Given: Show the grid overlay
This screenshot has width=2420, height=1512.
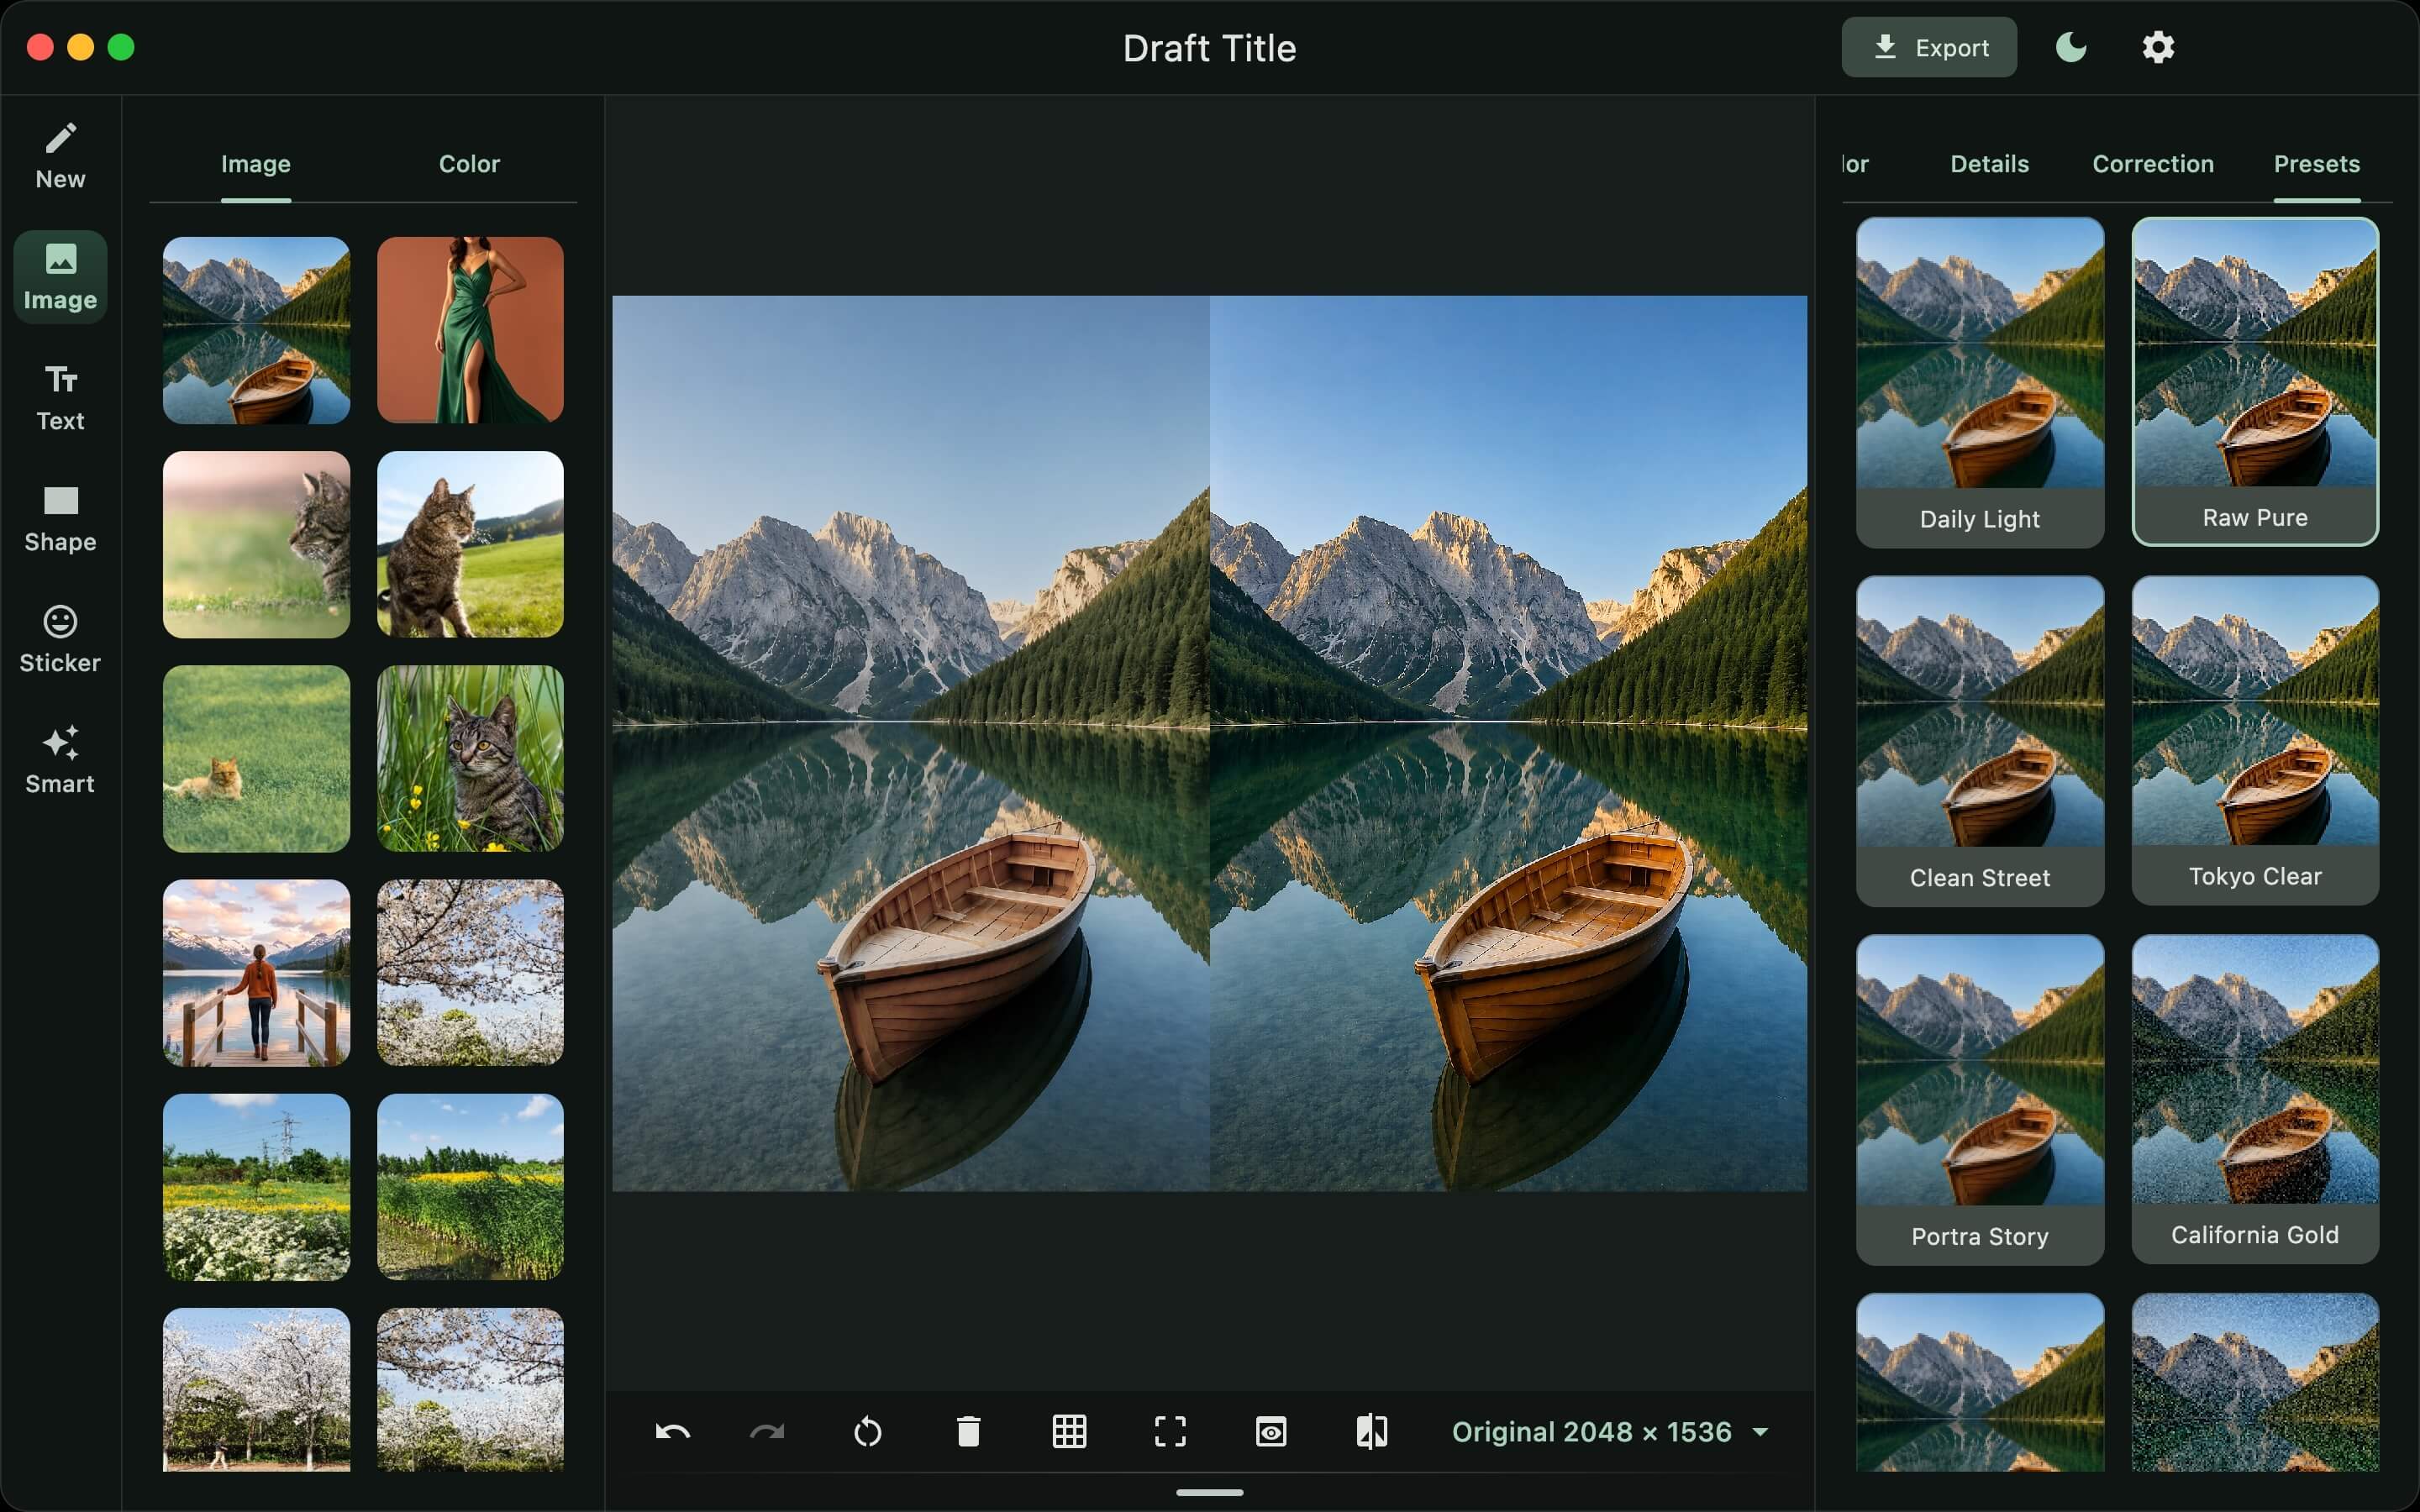Looking at the screenshot, I should 1069,1432.
